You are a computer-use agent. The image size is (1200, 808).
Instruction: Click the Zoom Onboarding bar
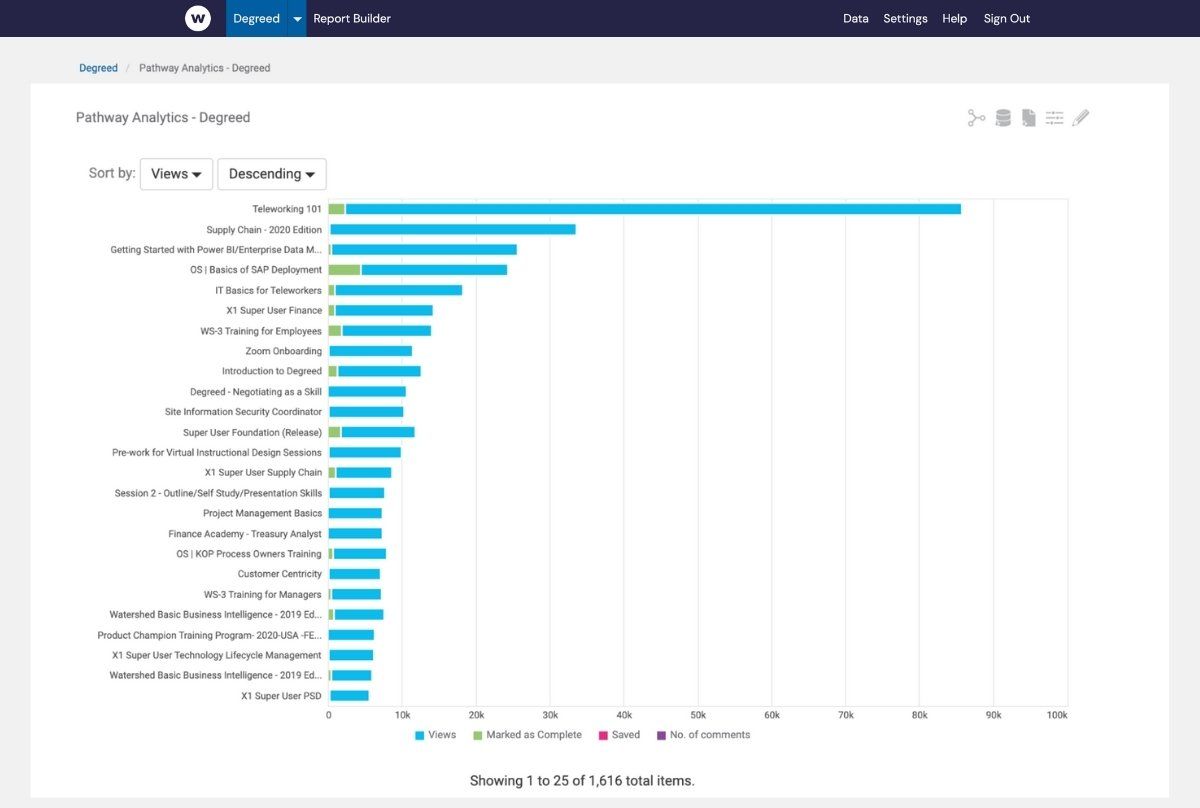click(x=370, y=351)
